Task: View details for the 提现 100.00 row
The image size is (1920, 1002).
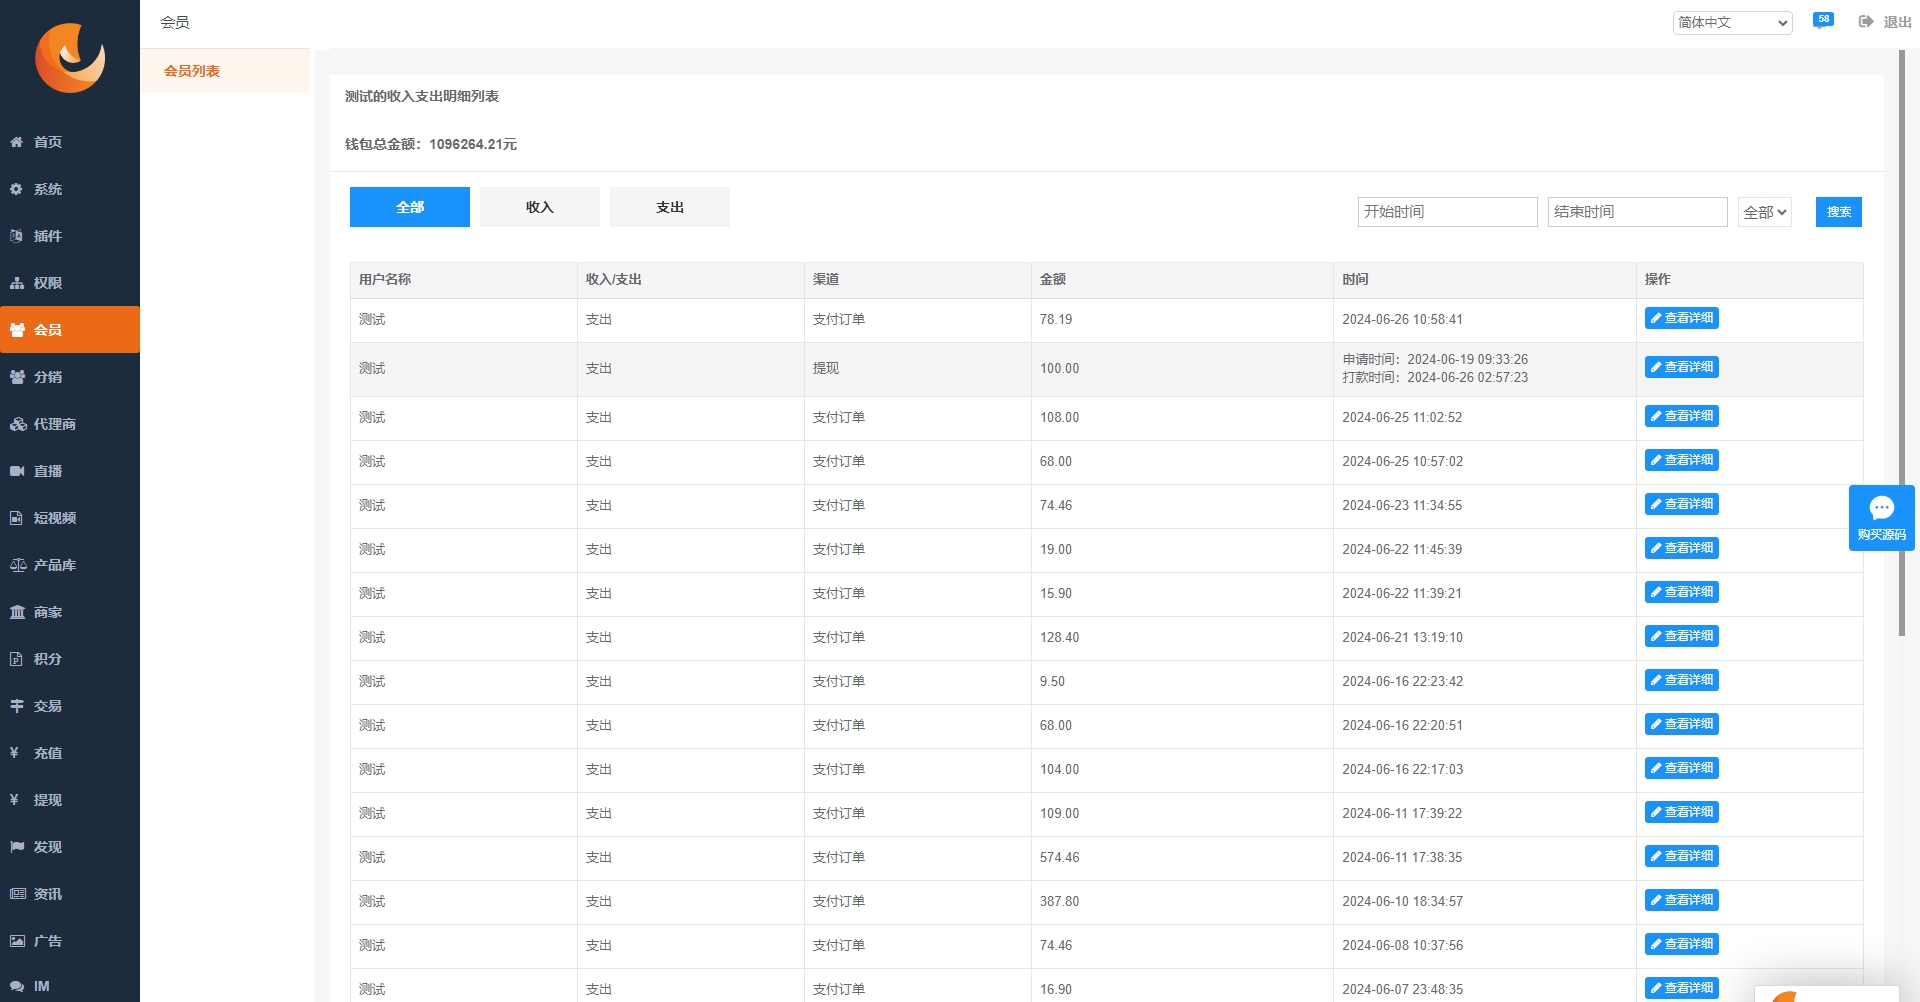Action: tap(1681, 367)
